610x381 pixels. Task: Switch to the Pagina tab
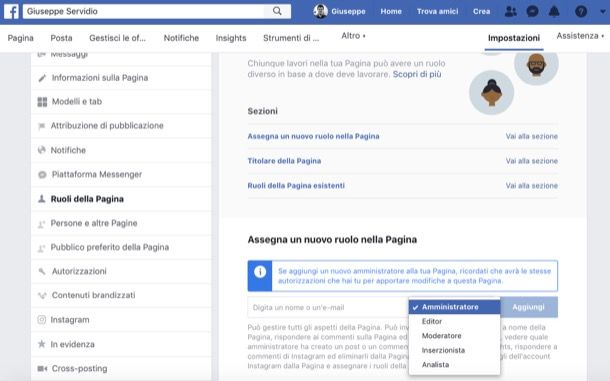[x=21, y=38]
